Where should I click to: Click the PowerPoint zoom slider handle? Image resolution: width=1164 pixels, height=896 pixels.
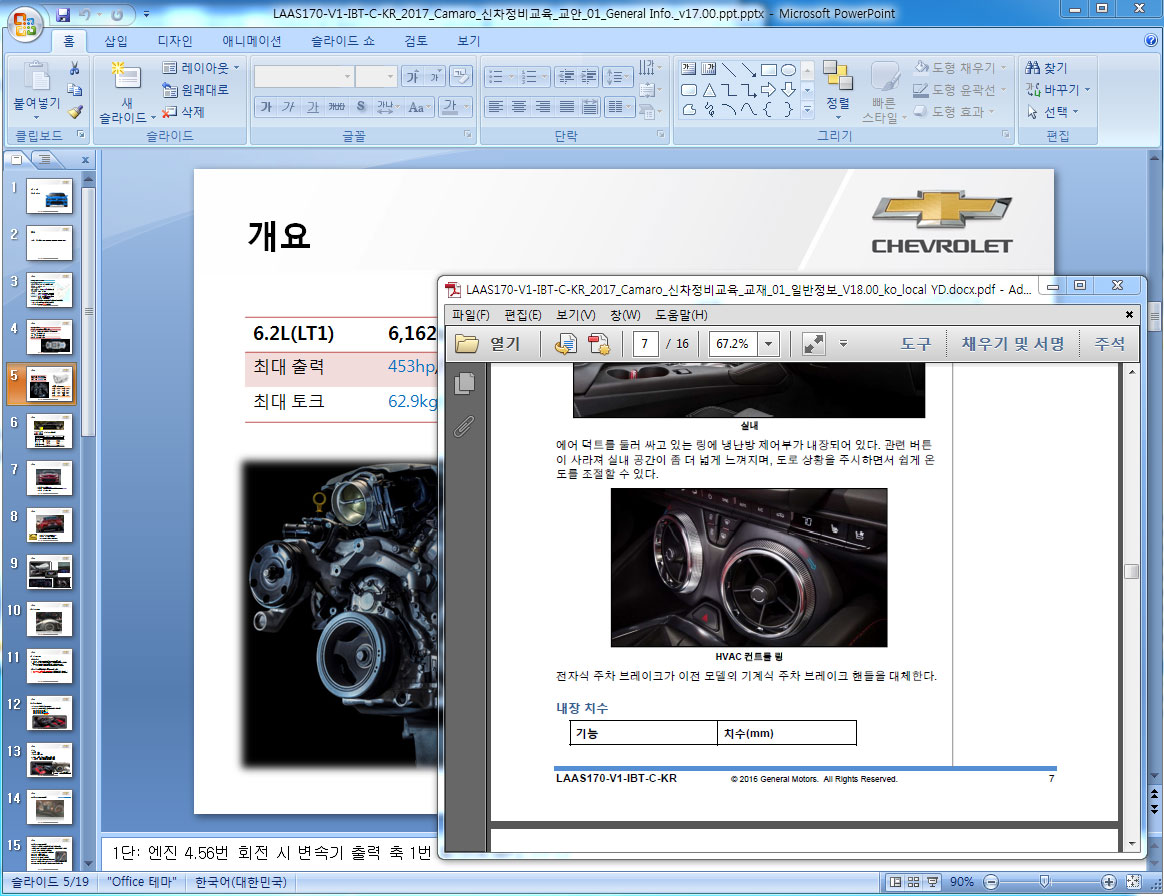click(x=1044, y=882)
